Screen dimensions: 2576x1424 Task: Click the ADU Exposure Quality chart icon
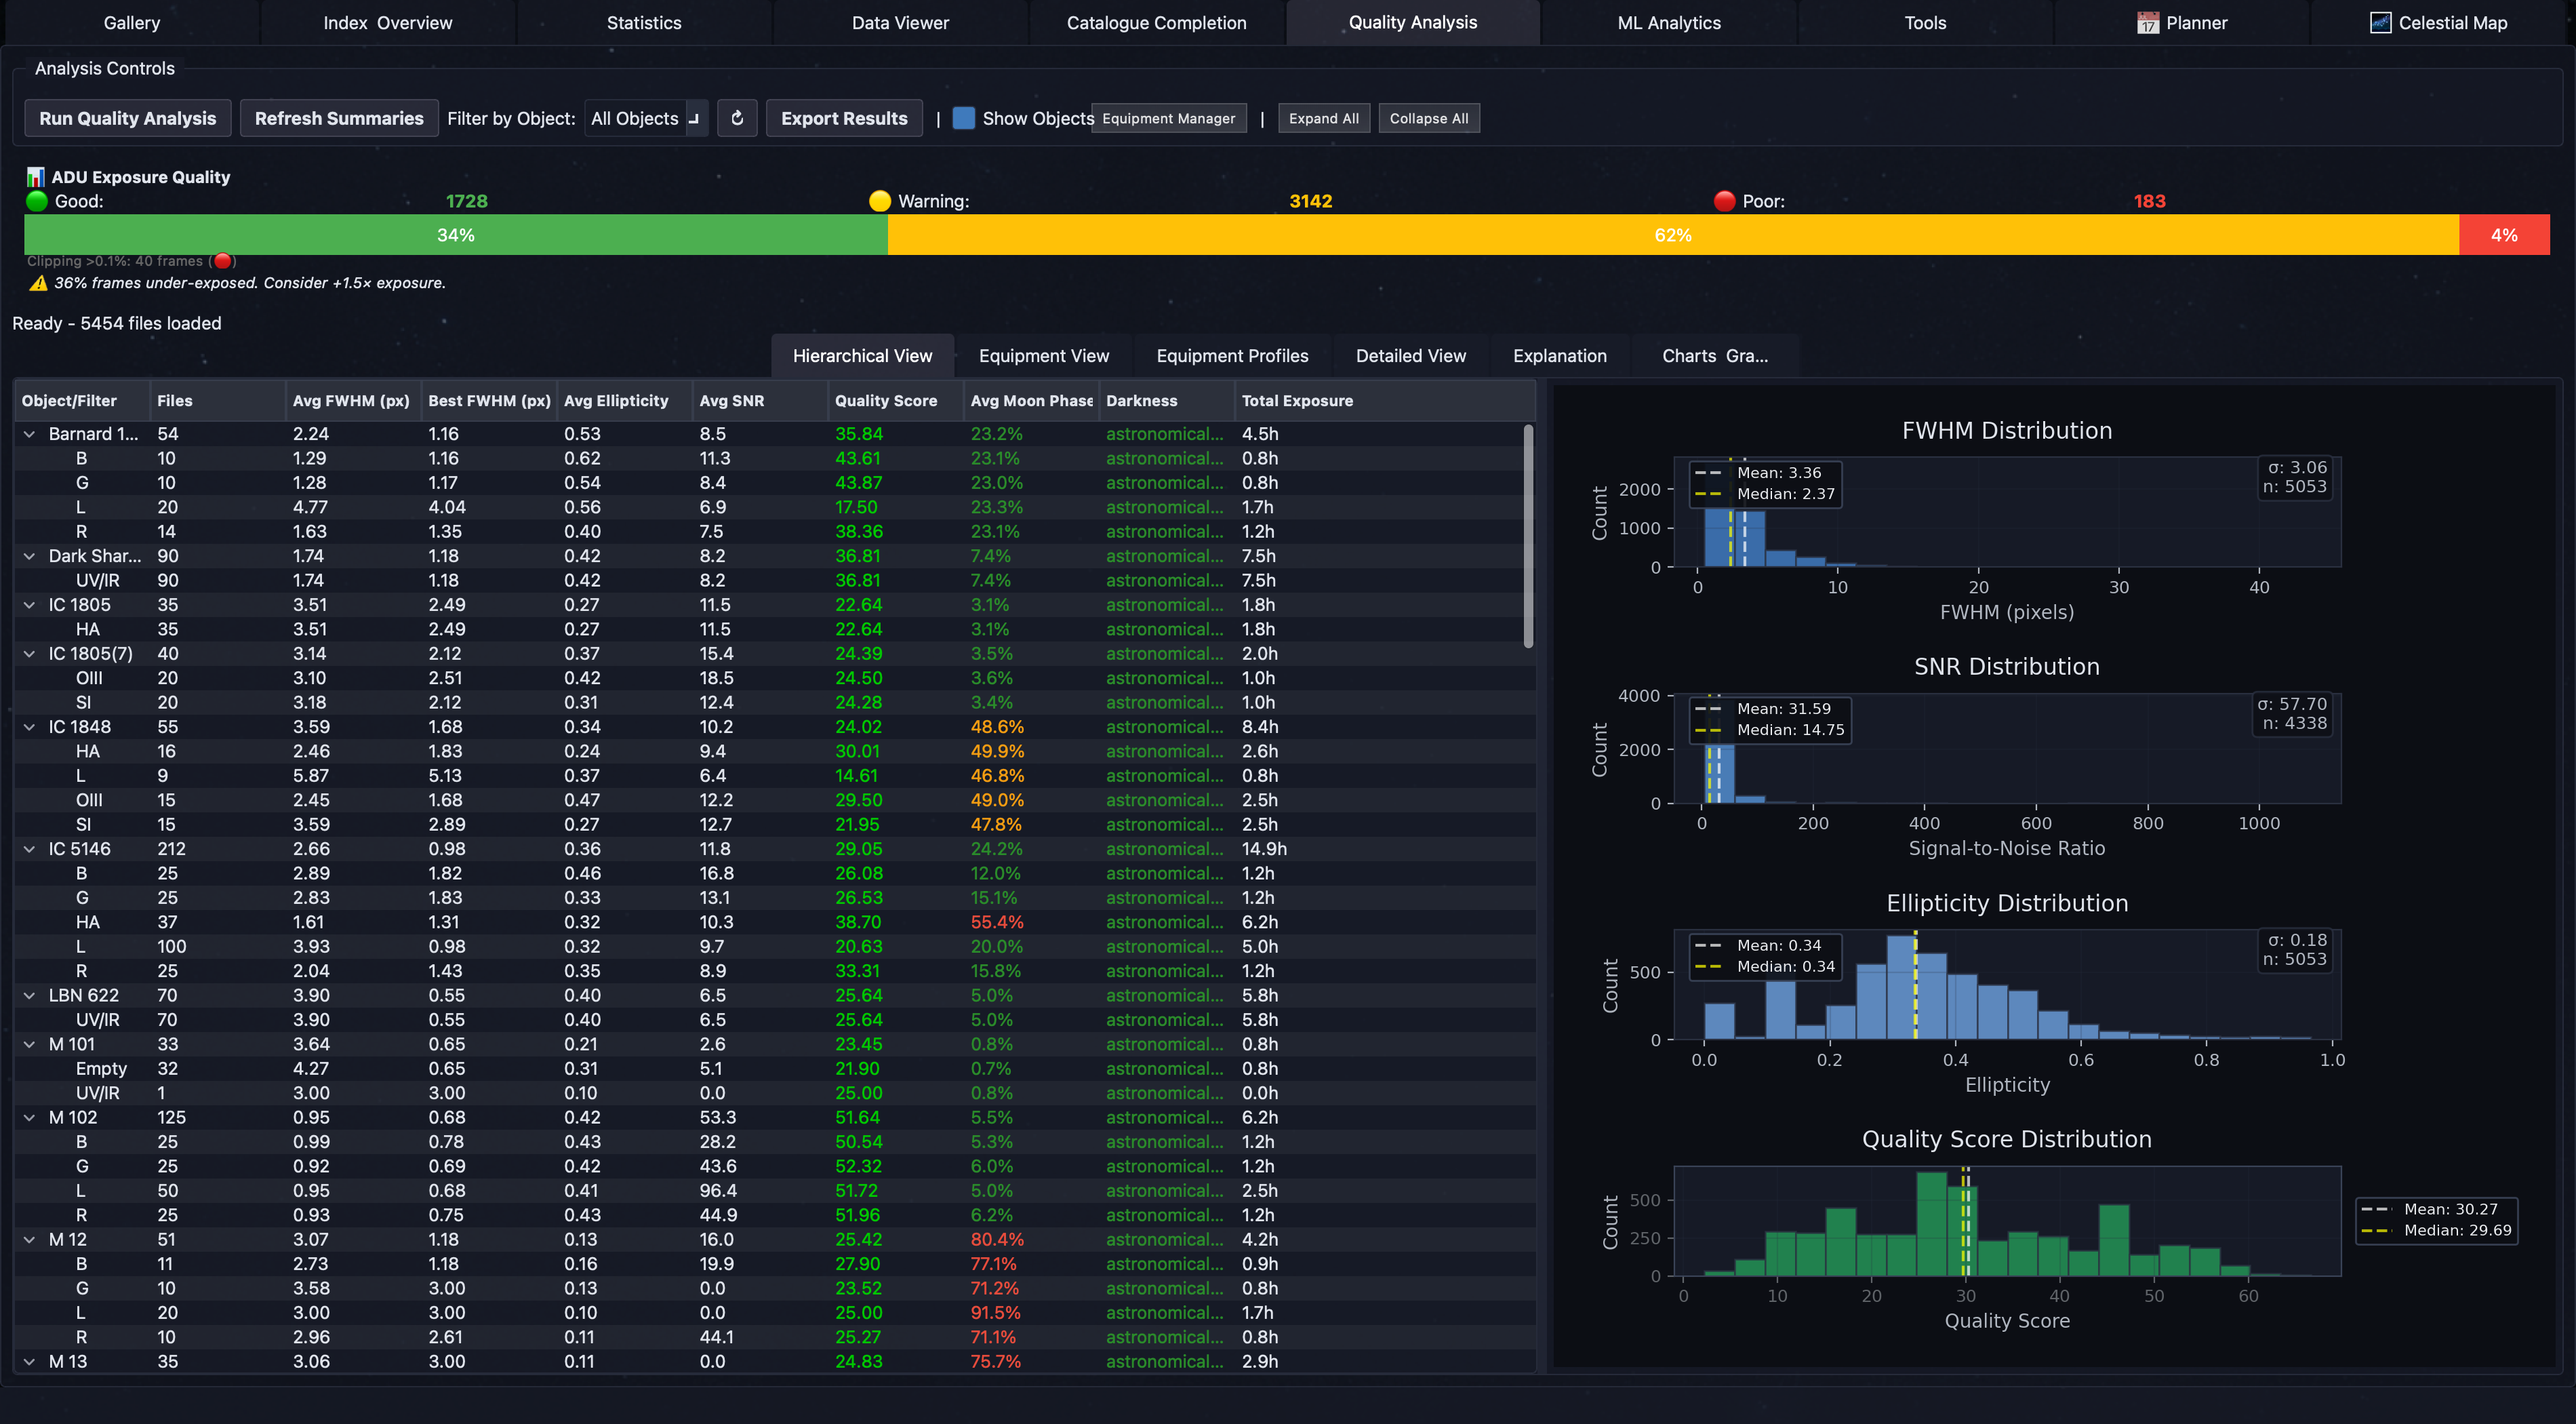(36, 177)
